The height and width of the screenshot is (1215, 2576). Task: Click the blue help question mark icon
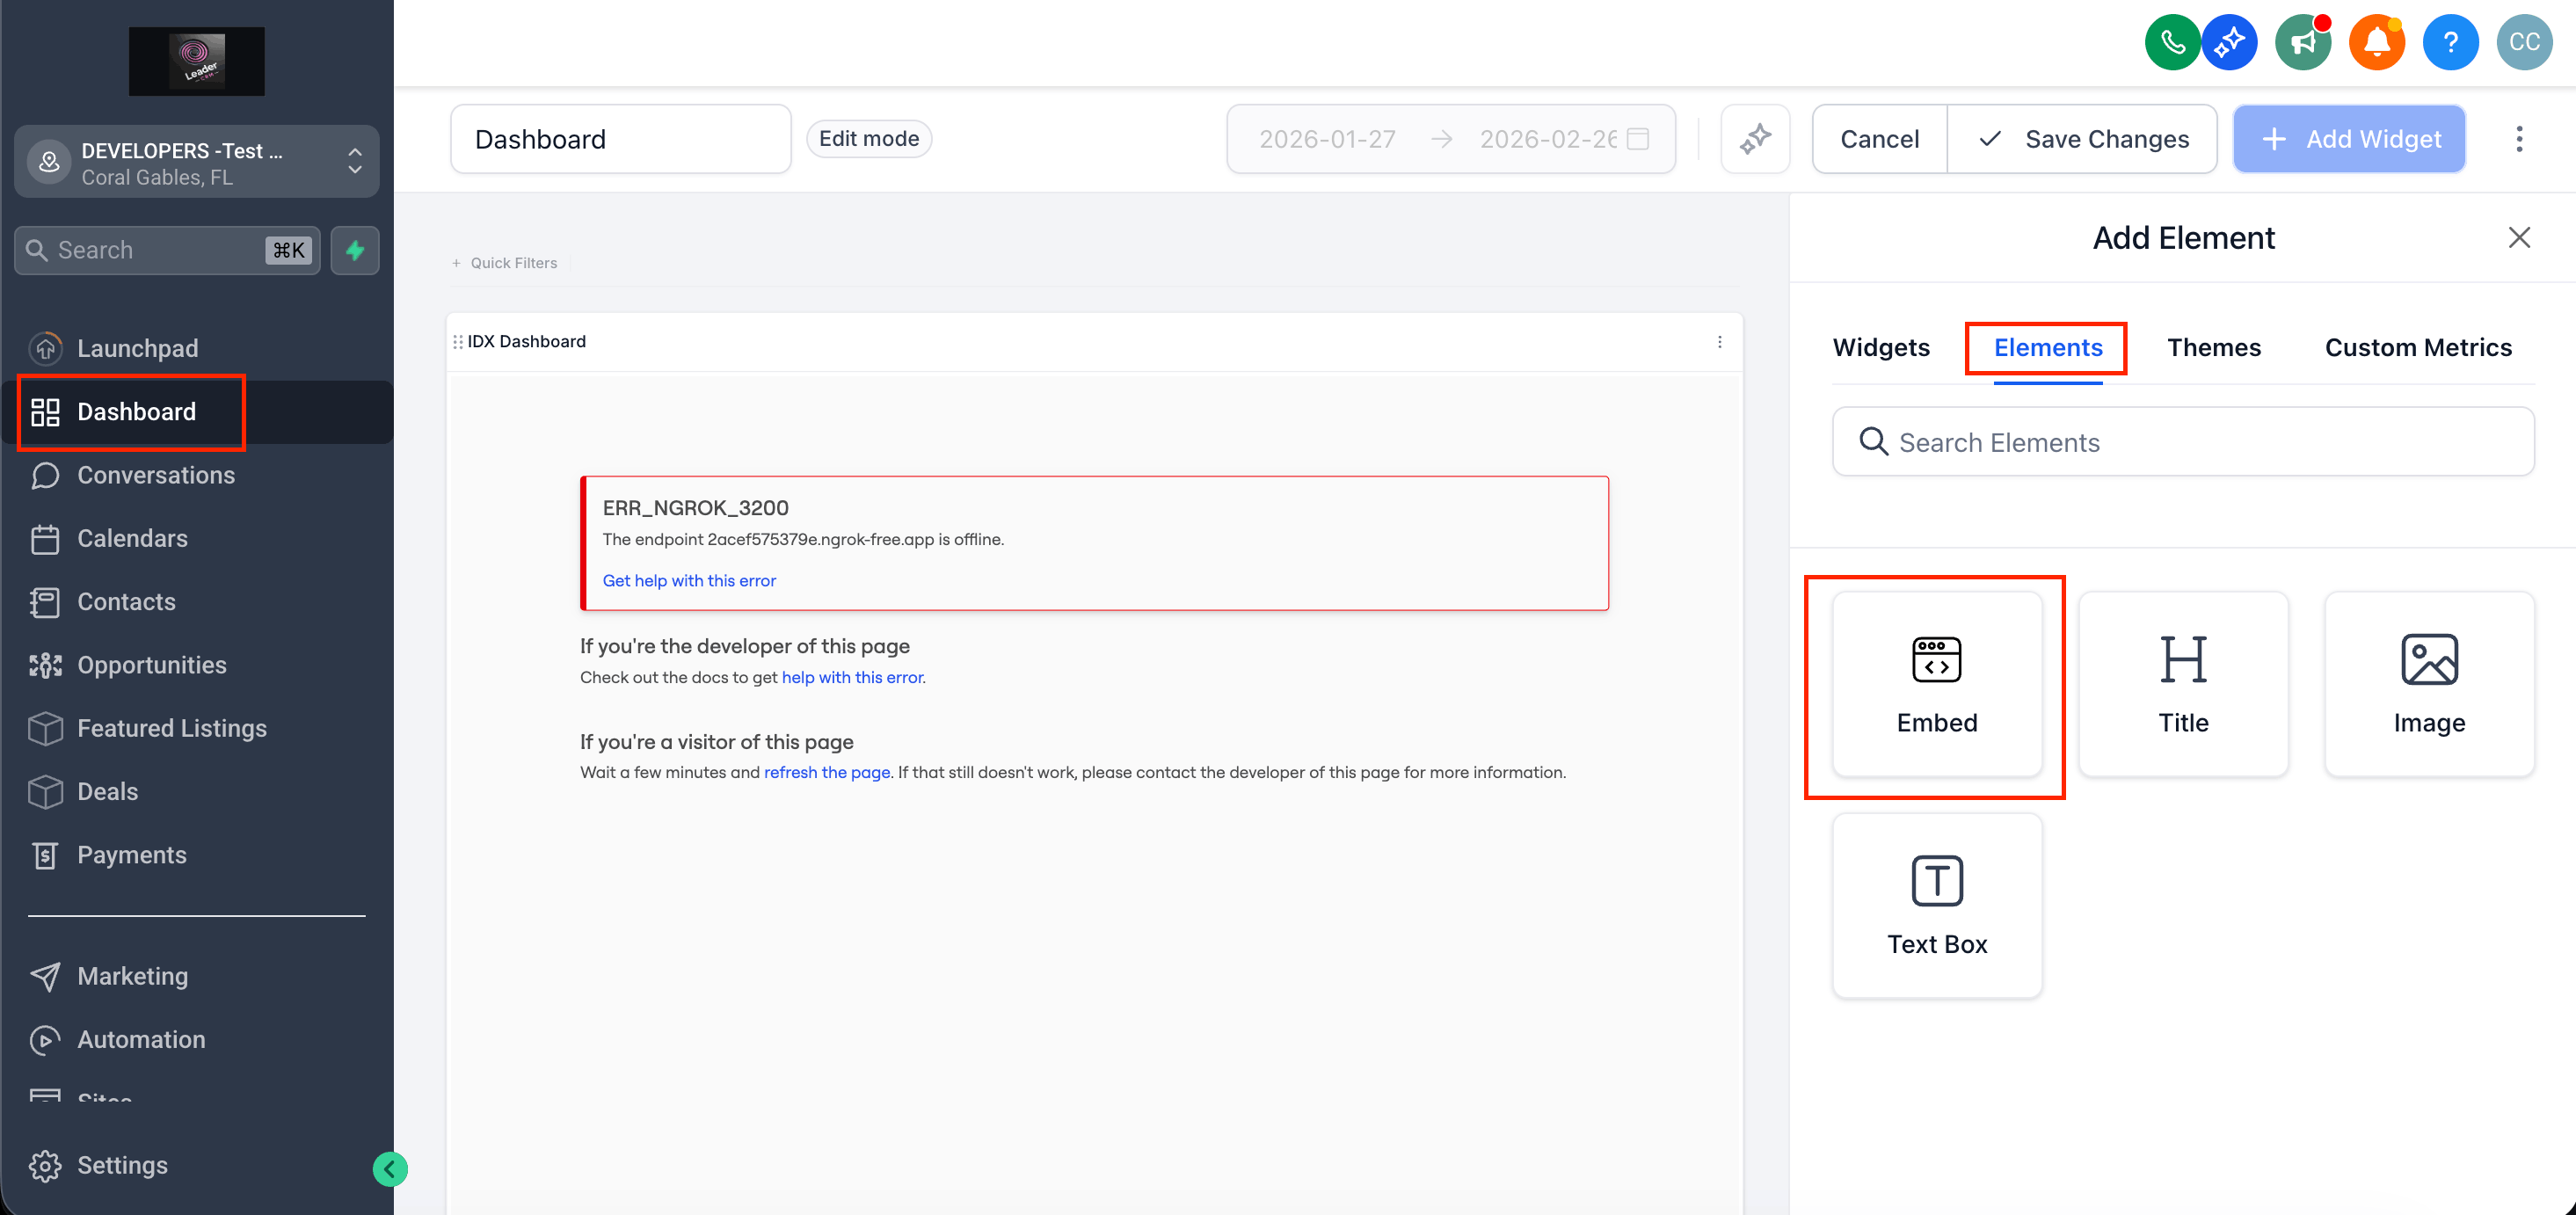(x=2449, y=42)
